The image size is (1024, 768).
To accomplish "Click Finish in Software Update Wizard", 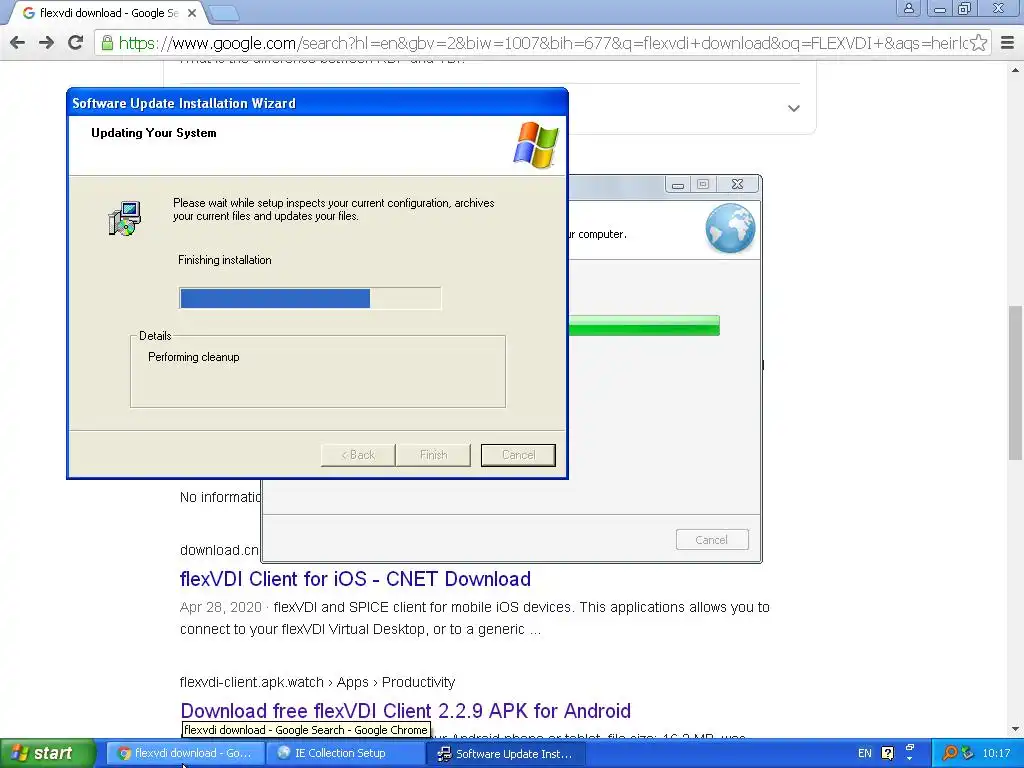I will (x=433, y=455).
